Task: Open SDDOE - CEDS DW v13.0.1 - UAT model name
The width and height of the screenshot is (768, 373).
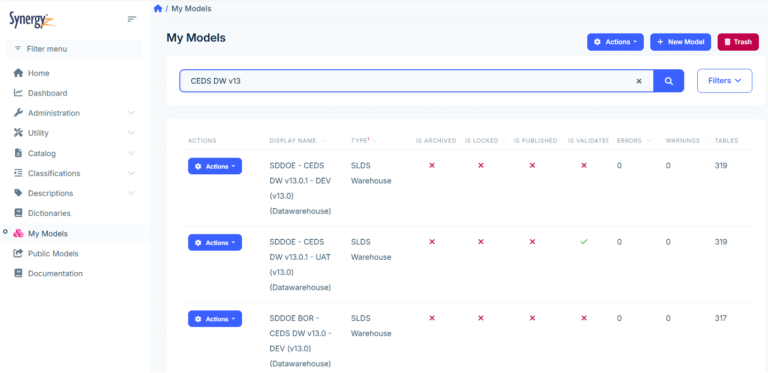Action: click(300, 265)
